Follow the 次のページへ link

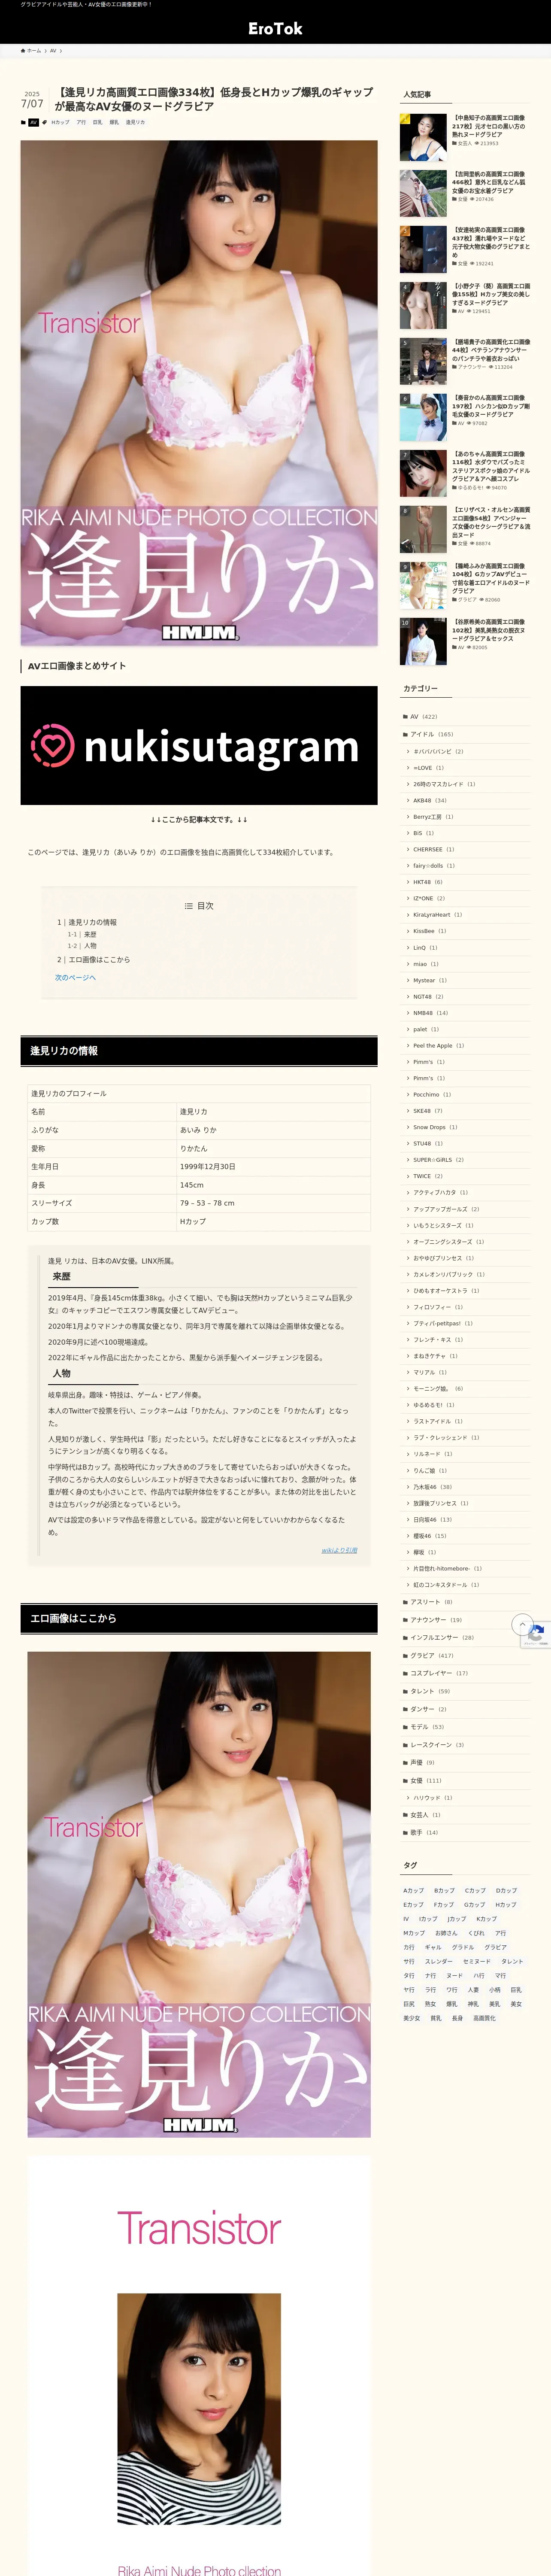75,977
